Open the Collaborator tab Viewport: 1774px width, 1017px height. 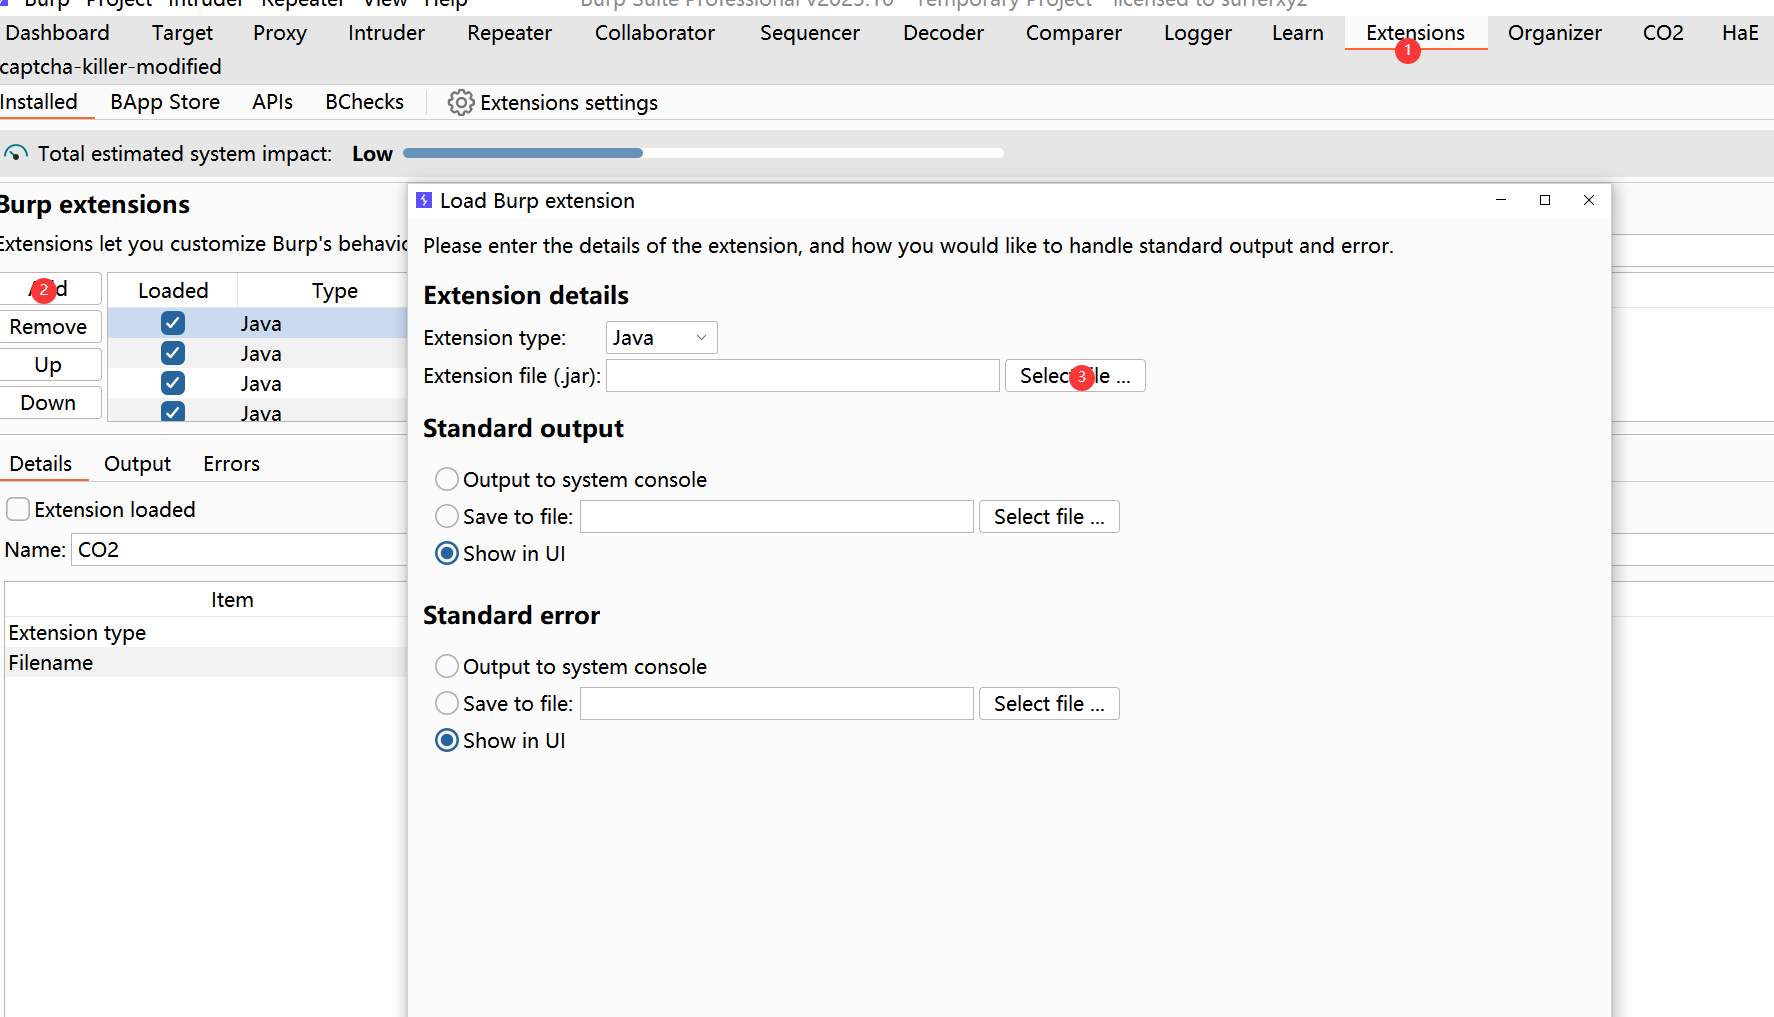655,33
